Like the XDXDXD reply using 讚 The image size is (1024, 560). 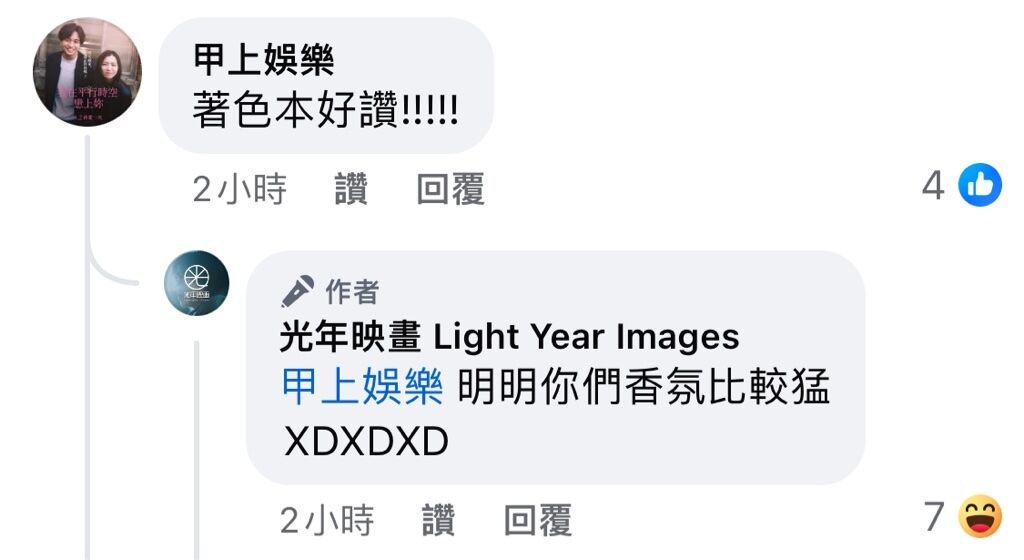click(x=438, y=520)
